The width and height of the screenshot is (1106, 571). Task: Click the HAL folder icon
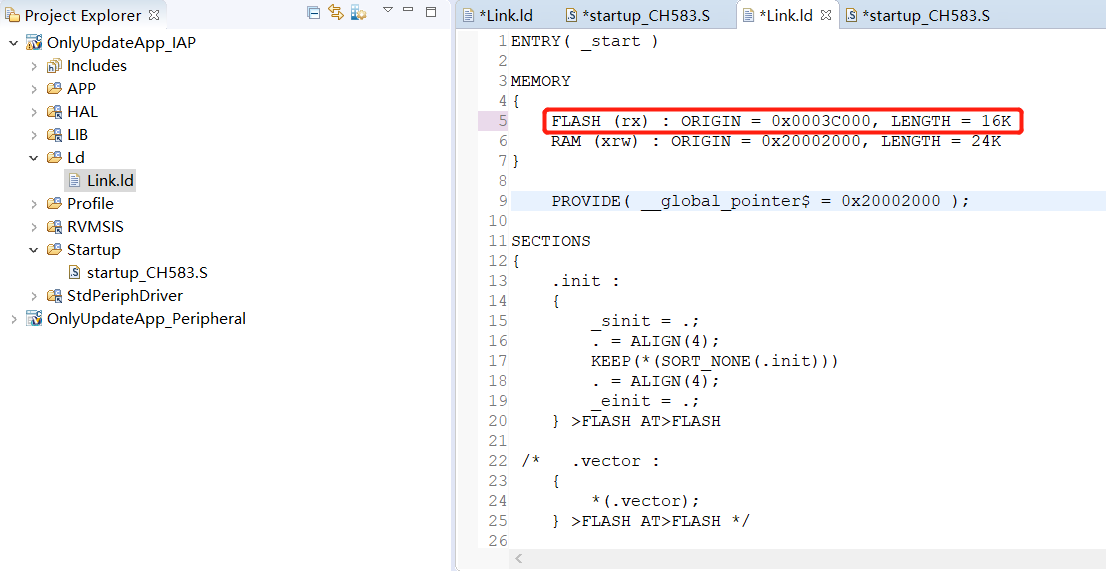click(54, 112)
